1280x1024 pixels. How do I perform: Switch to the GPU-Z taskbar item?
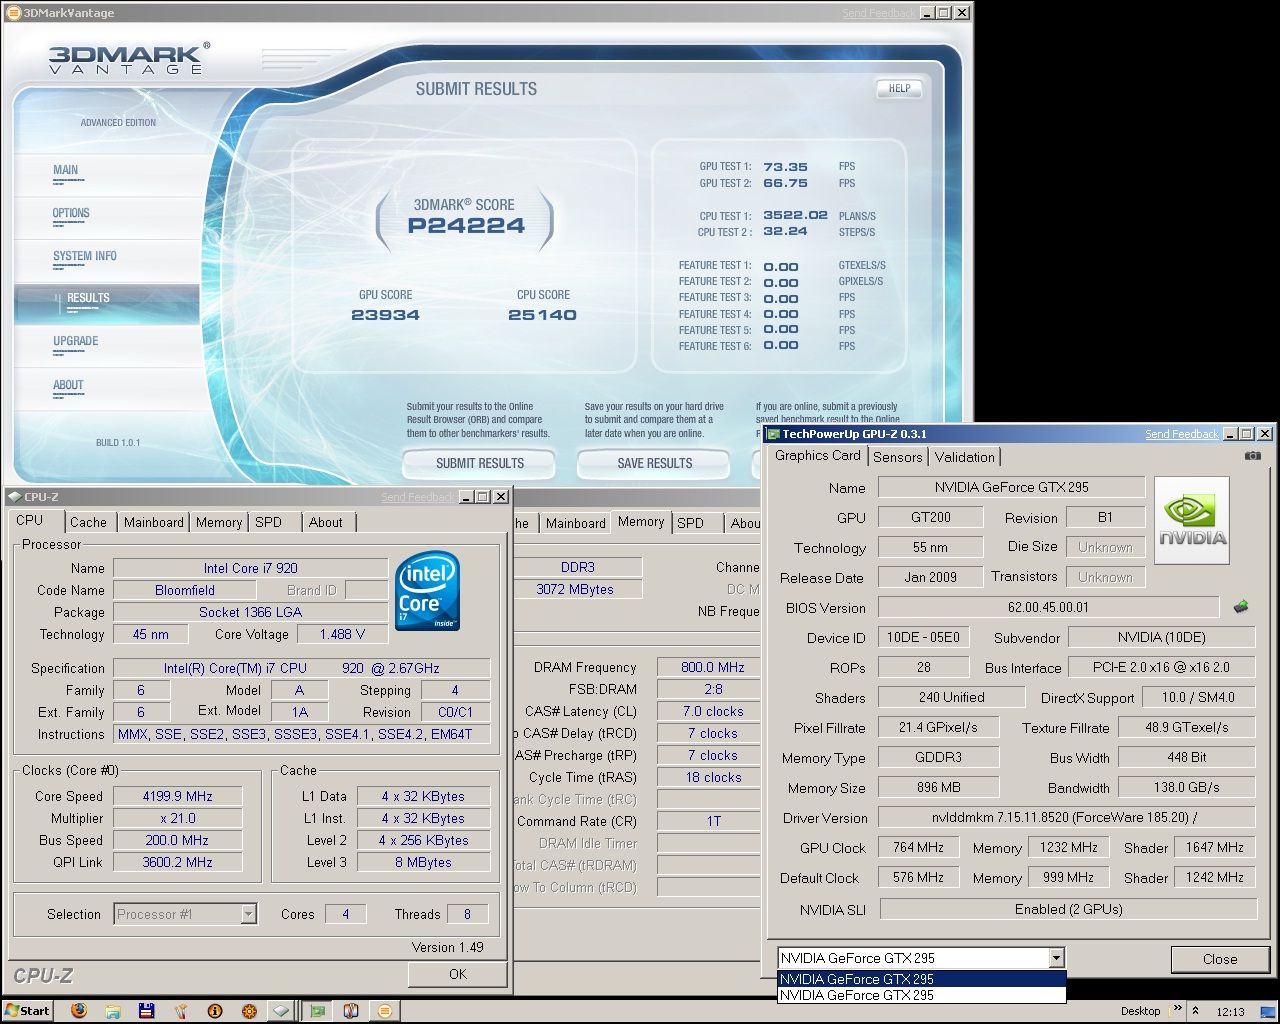tap(318, 1011)
